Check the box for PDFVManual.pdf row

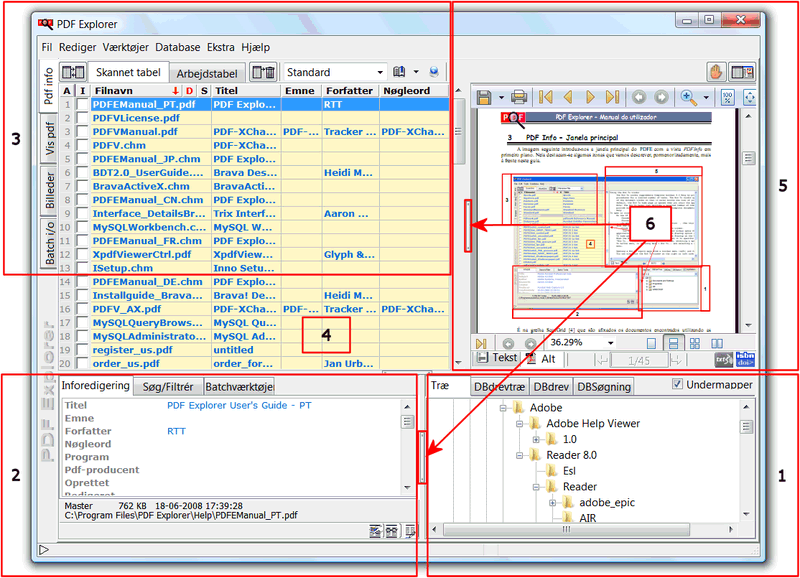click(83, 131)
